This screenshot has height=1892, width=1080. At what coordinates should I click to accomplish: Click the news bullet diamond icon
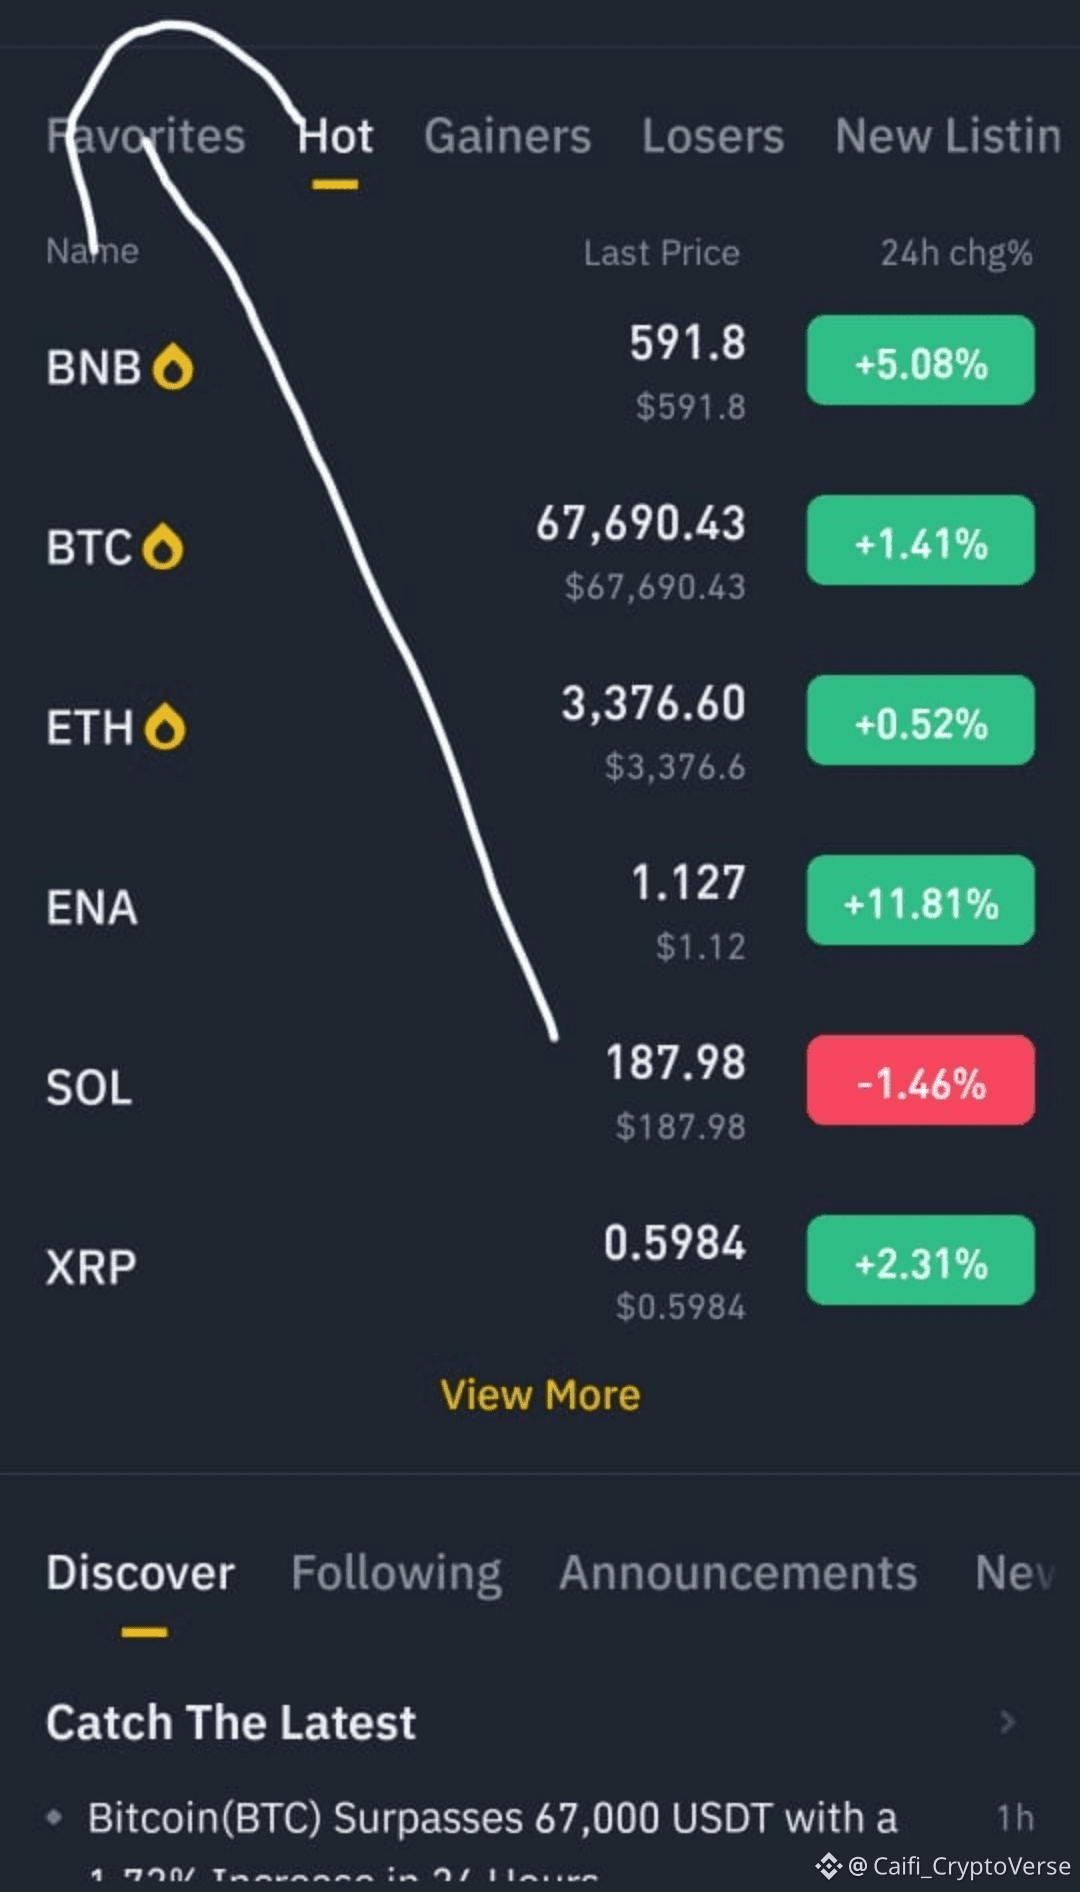pos(55,1817)
